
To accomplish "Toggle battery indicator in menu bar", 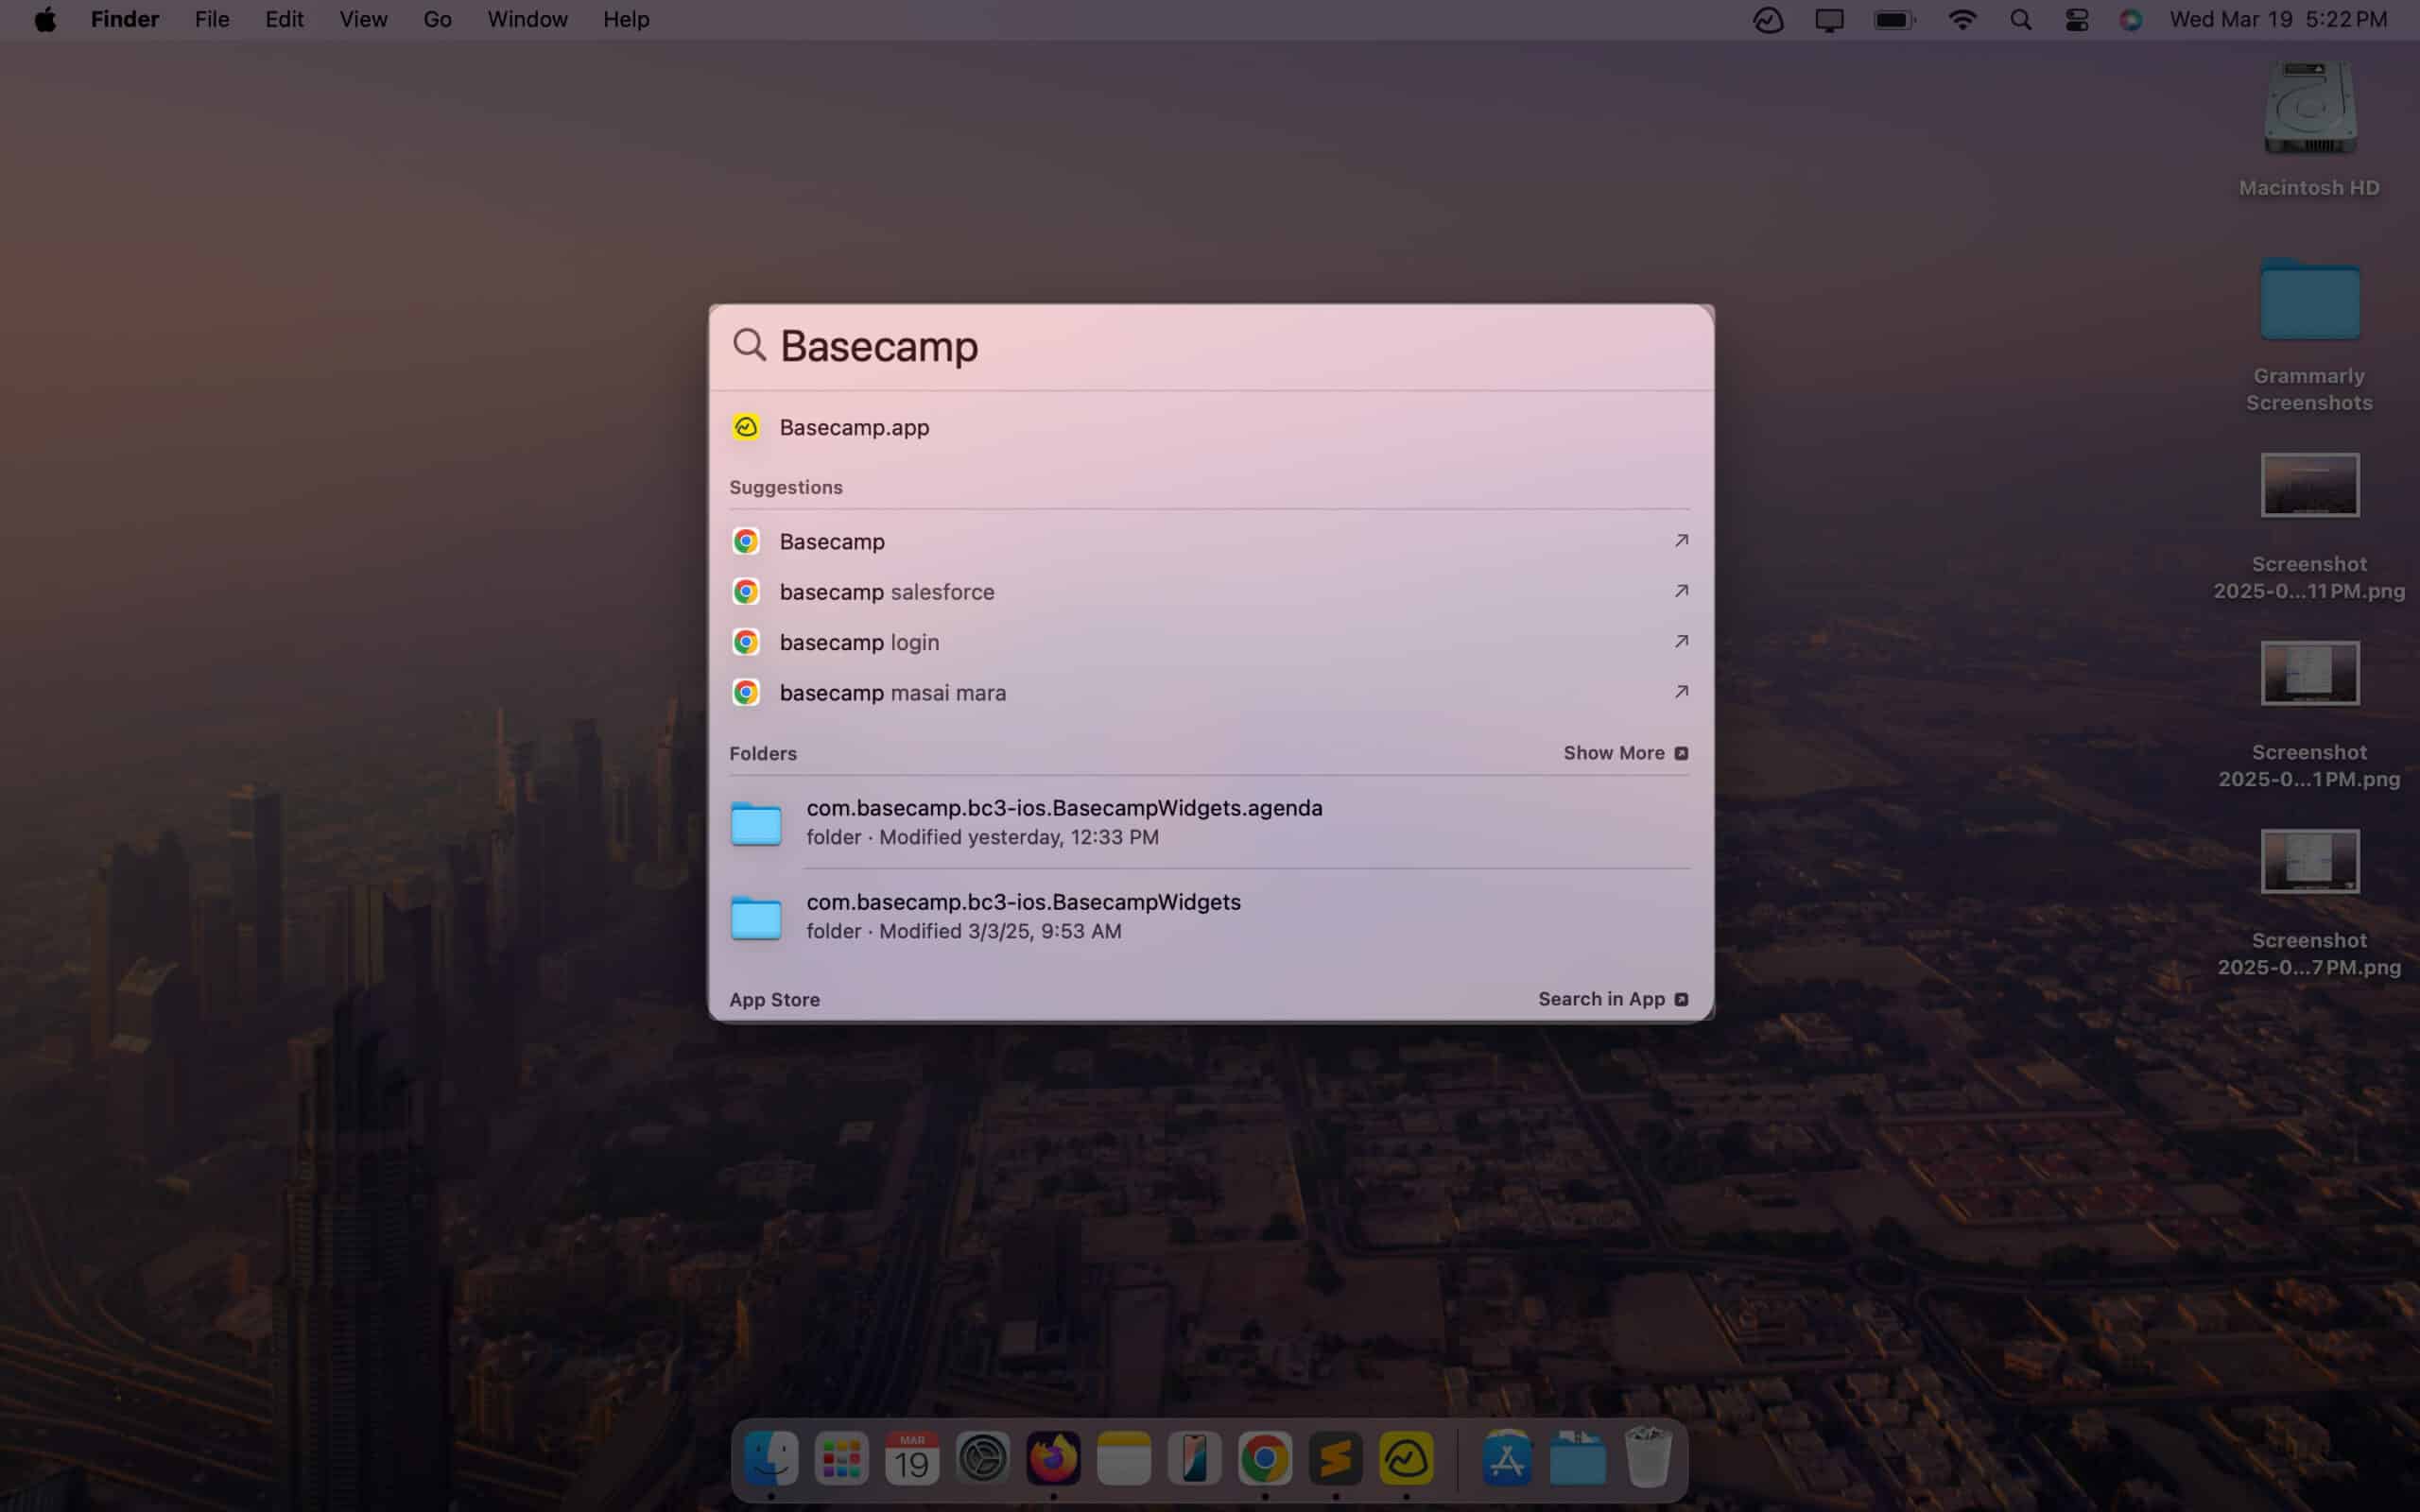I will 1893,19.
